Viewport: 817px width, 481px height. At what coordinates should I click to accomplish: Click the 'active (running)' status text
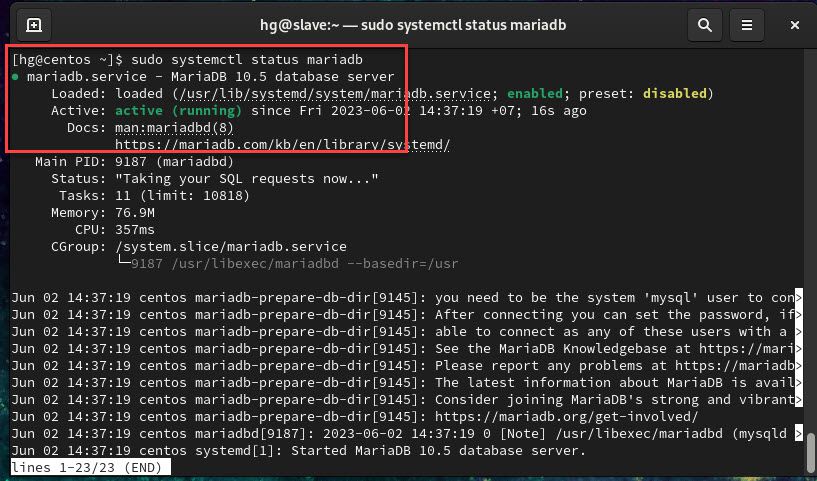179,110
